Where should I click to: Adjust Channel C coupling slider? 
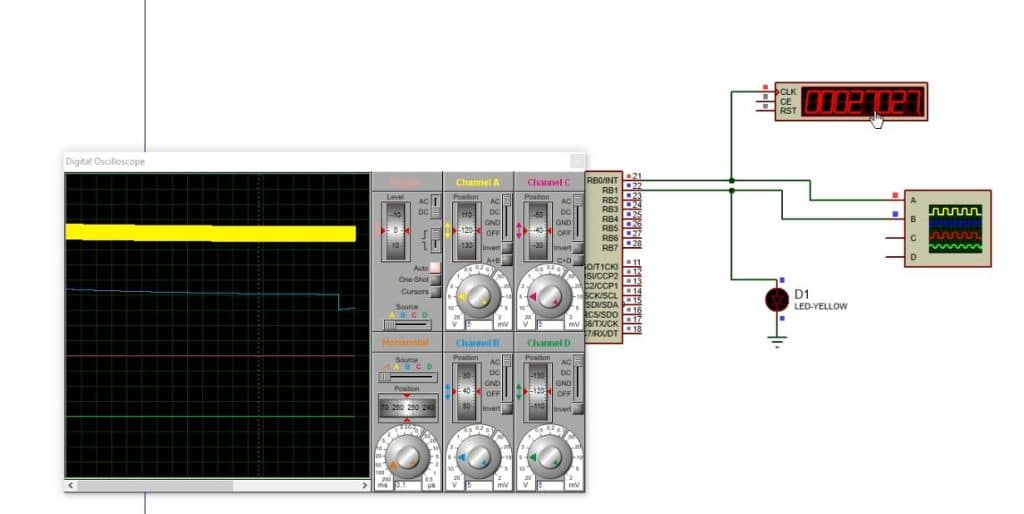578,217
